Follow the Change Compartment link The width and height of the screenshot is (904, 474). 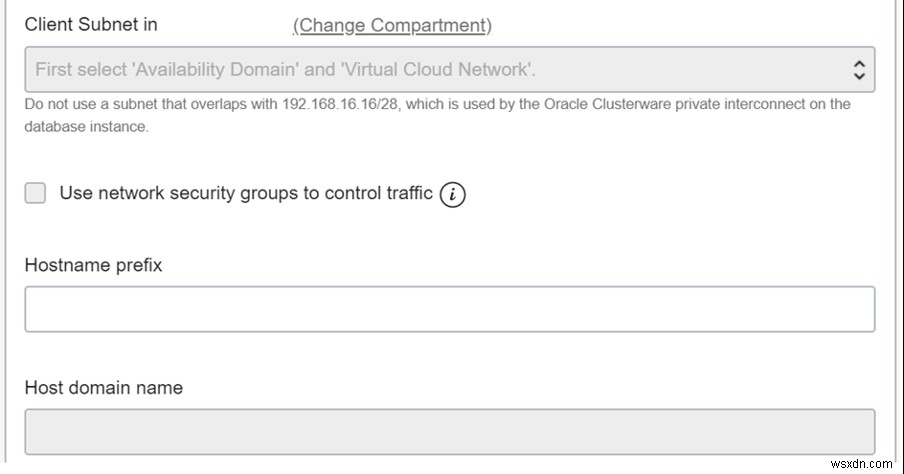tap(392, 25)
